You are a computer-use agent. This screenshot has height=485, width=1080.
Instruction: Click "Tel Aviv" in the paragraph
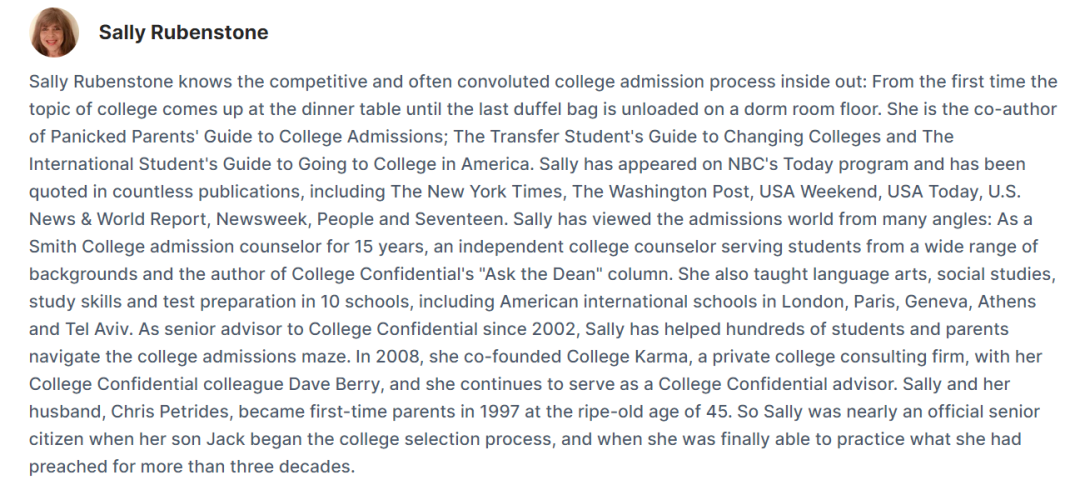click(98, 329)
